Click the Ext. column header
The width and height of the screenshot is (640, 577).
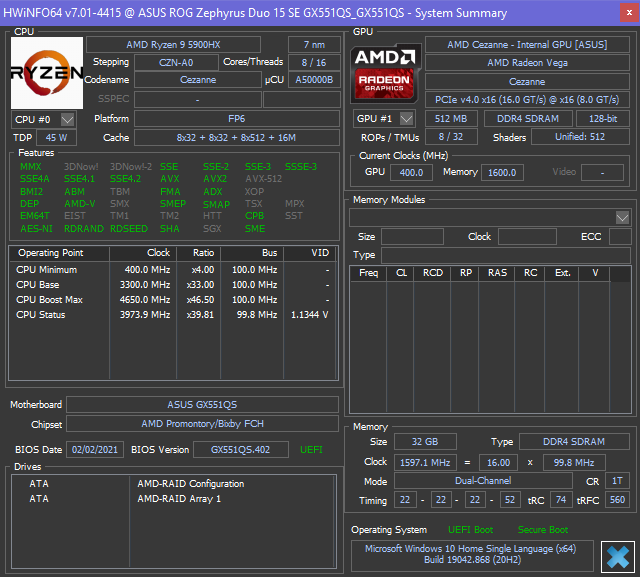(x=562, y=273)
